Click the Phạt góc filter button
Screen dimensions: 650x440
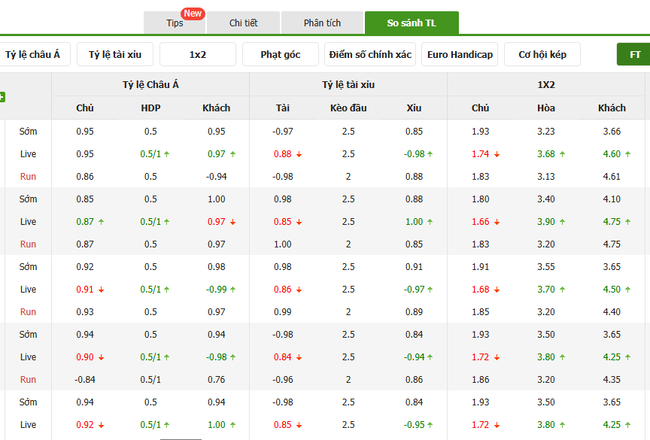(x=280, y=54)
